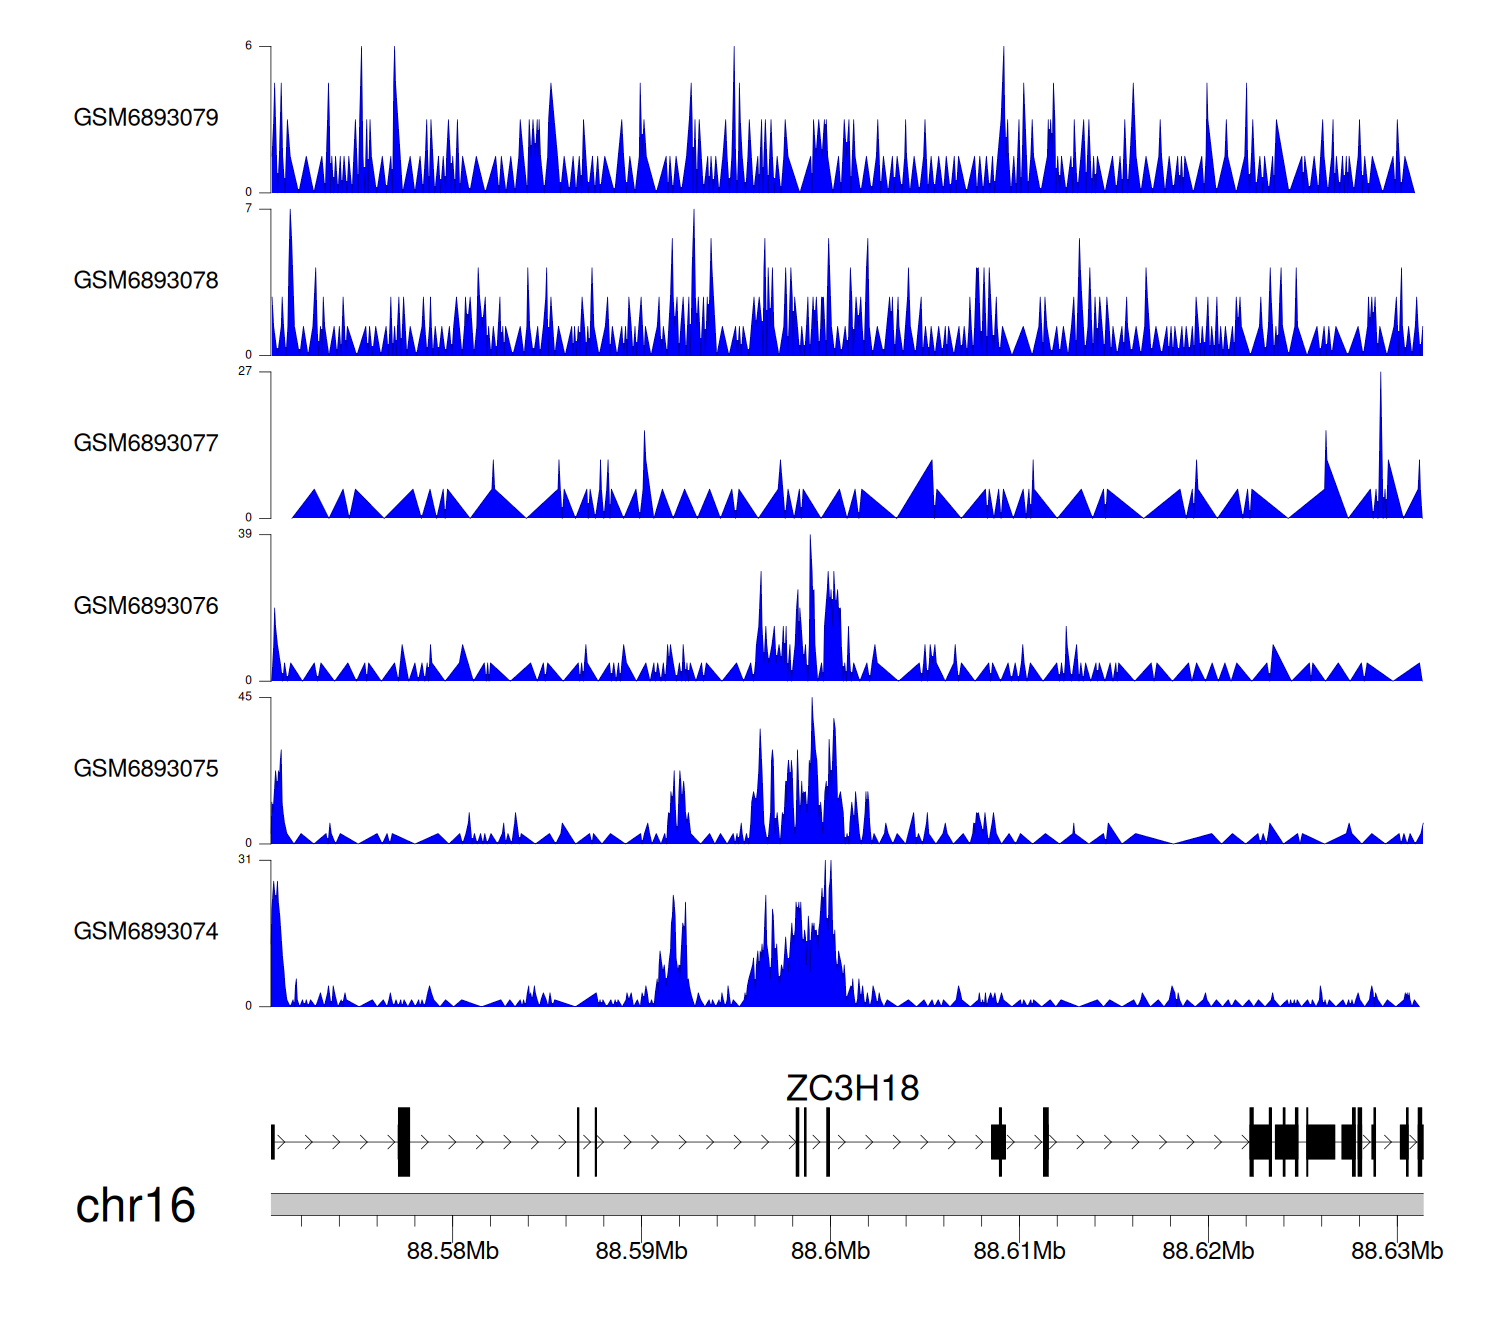Select the GSM6893076 track label
Viewport: 1500px width, 1320px height.
[146, 606]
